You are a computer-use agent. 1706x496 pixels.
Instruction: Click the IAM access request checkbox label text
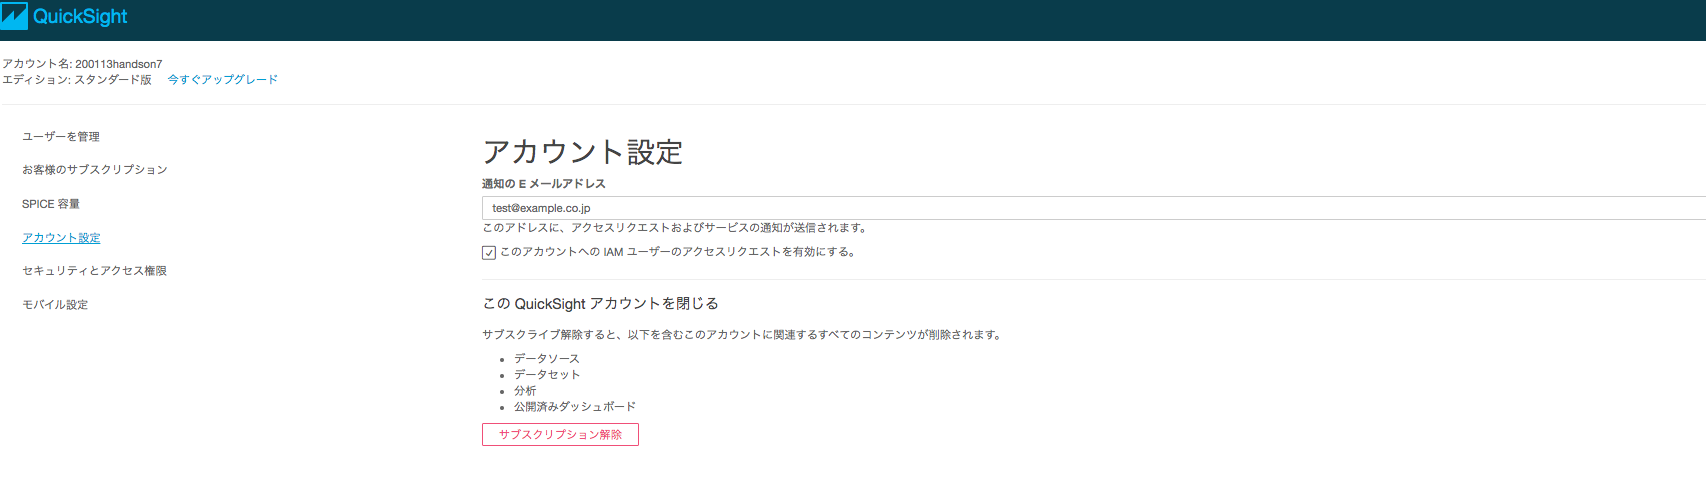point(678,252)
